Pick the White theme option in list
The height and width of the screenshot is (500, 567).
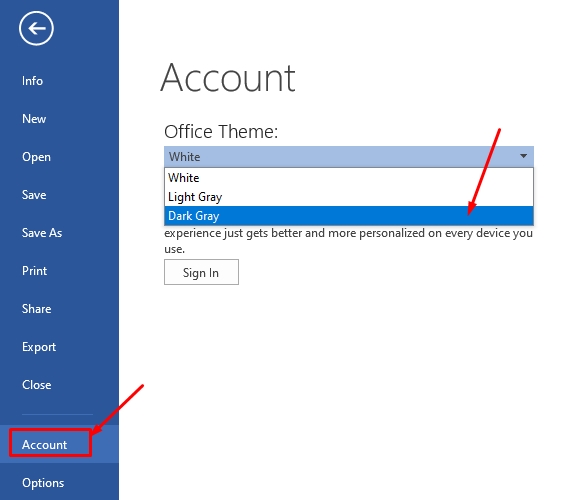(349, 178)
